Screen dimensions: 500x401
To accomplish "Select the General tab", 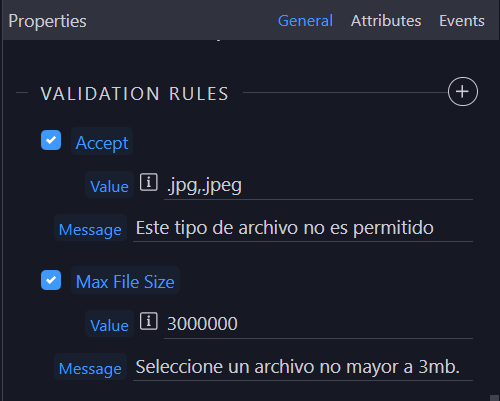I will (305, 21).
